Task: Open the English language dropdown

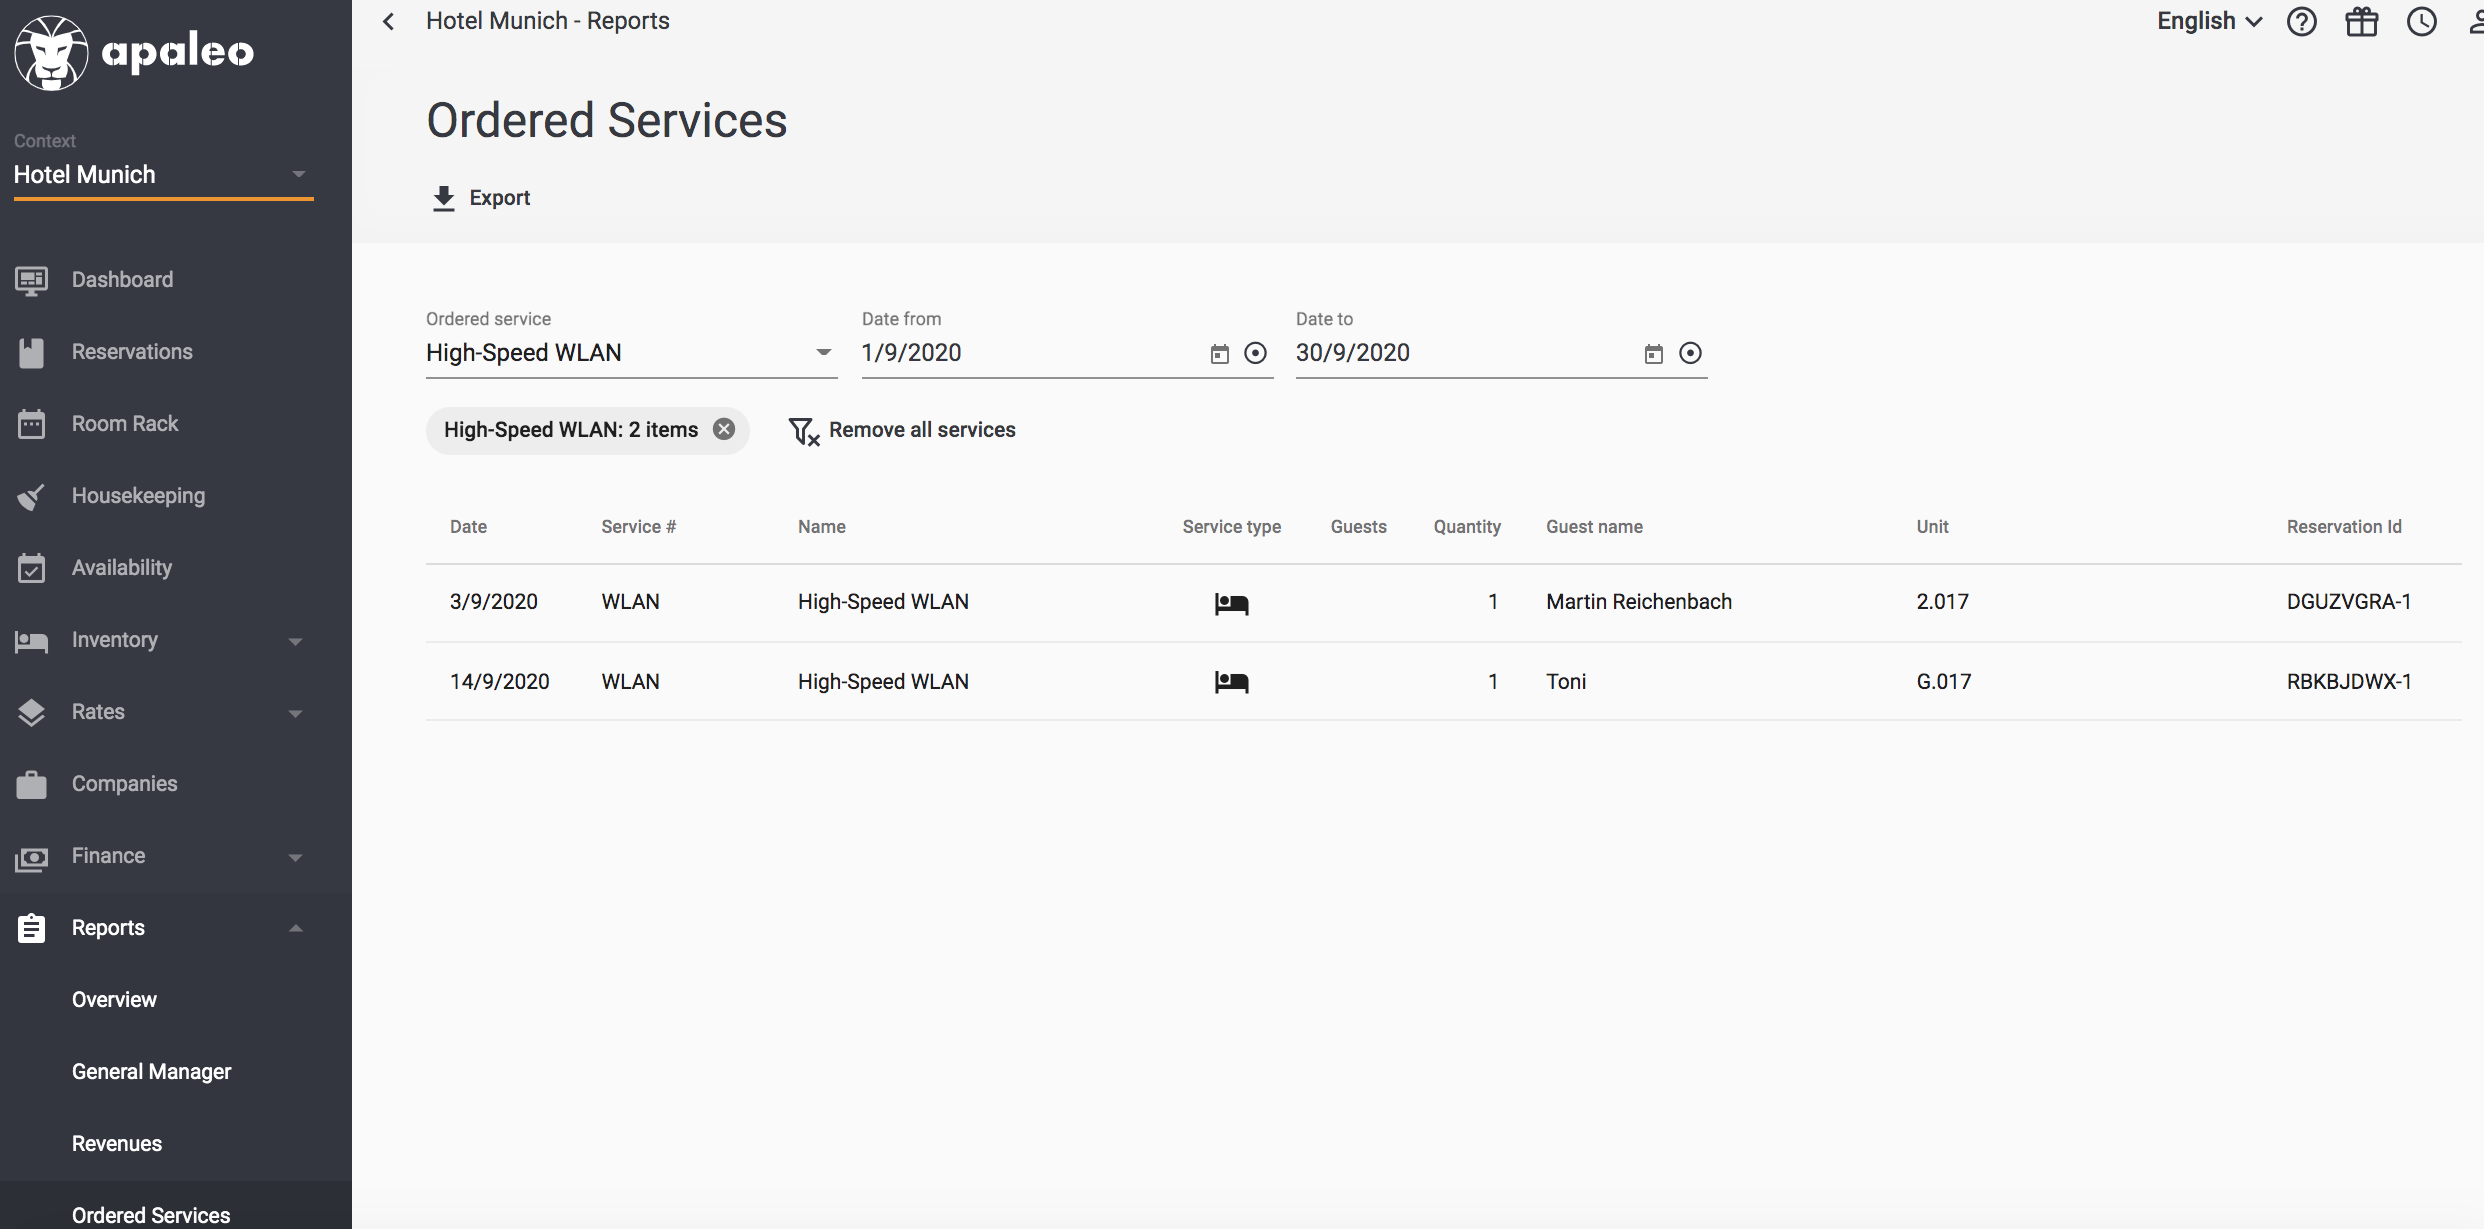Action: point(2209,21)
